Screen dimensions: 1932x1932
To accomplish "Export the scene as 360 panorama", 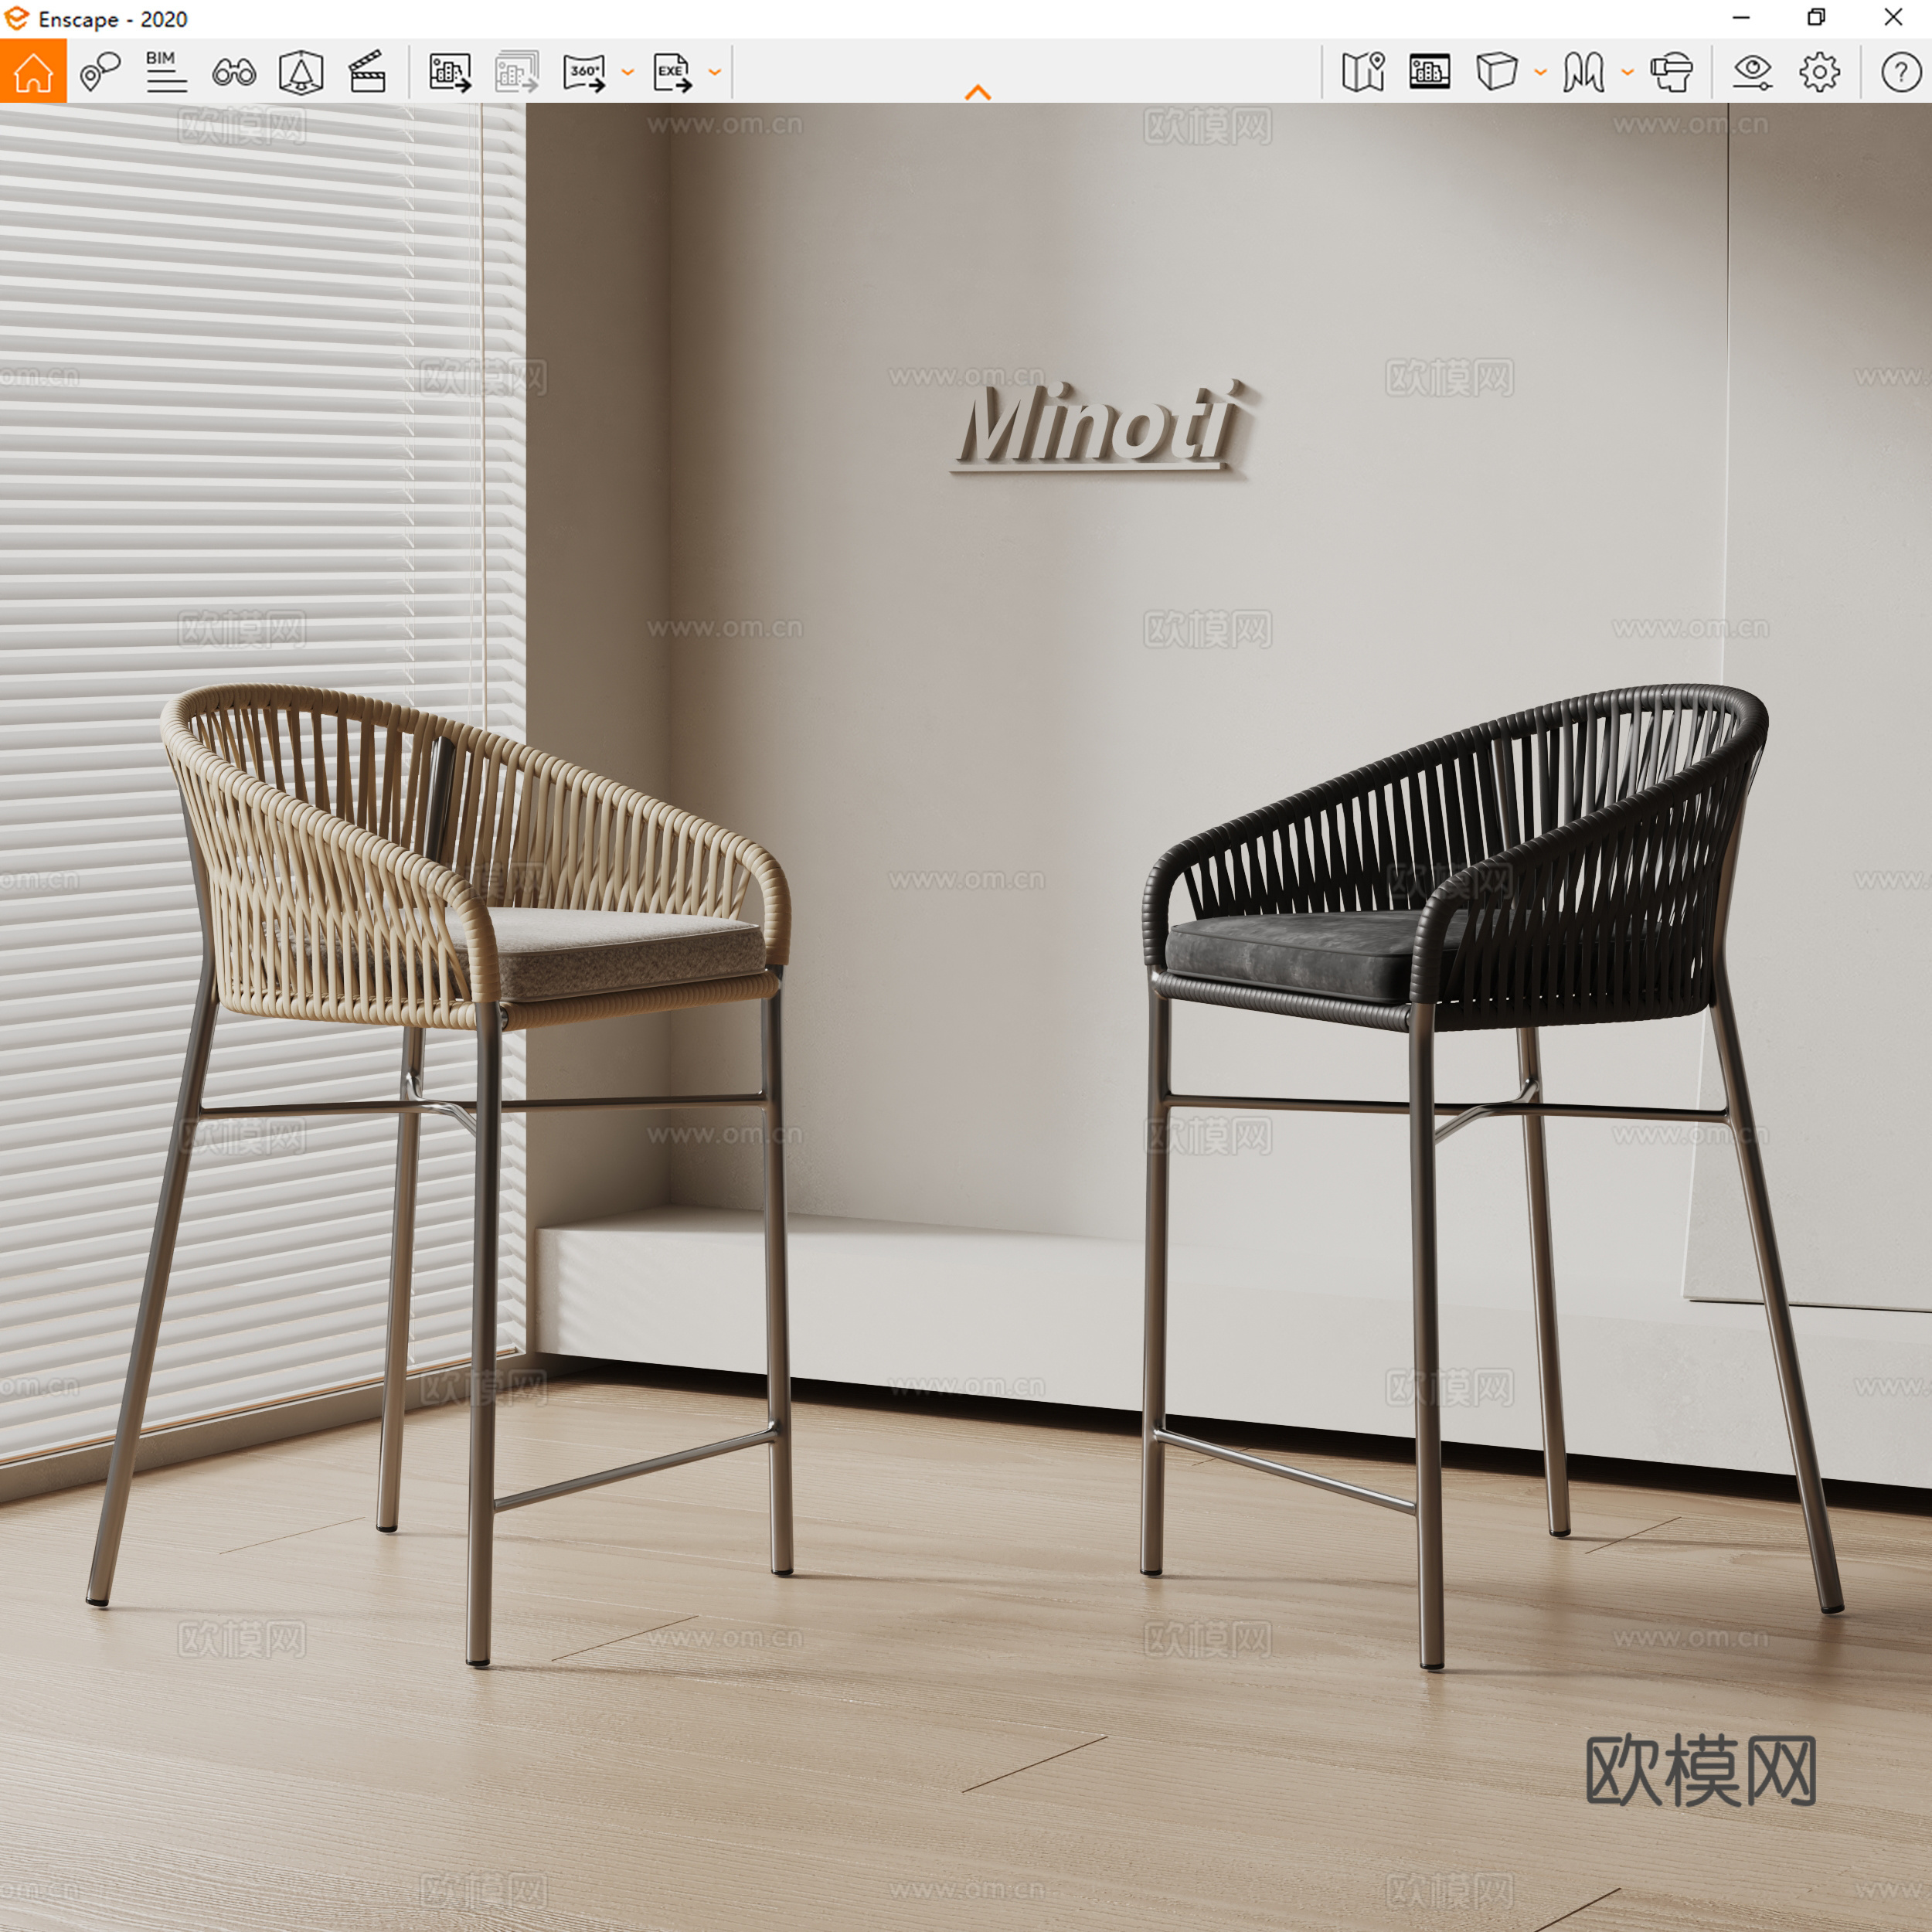I will 586,71.
